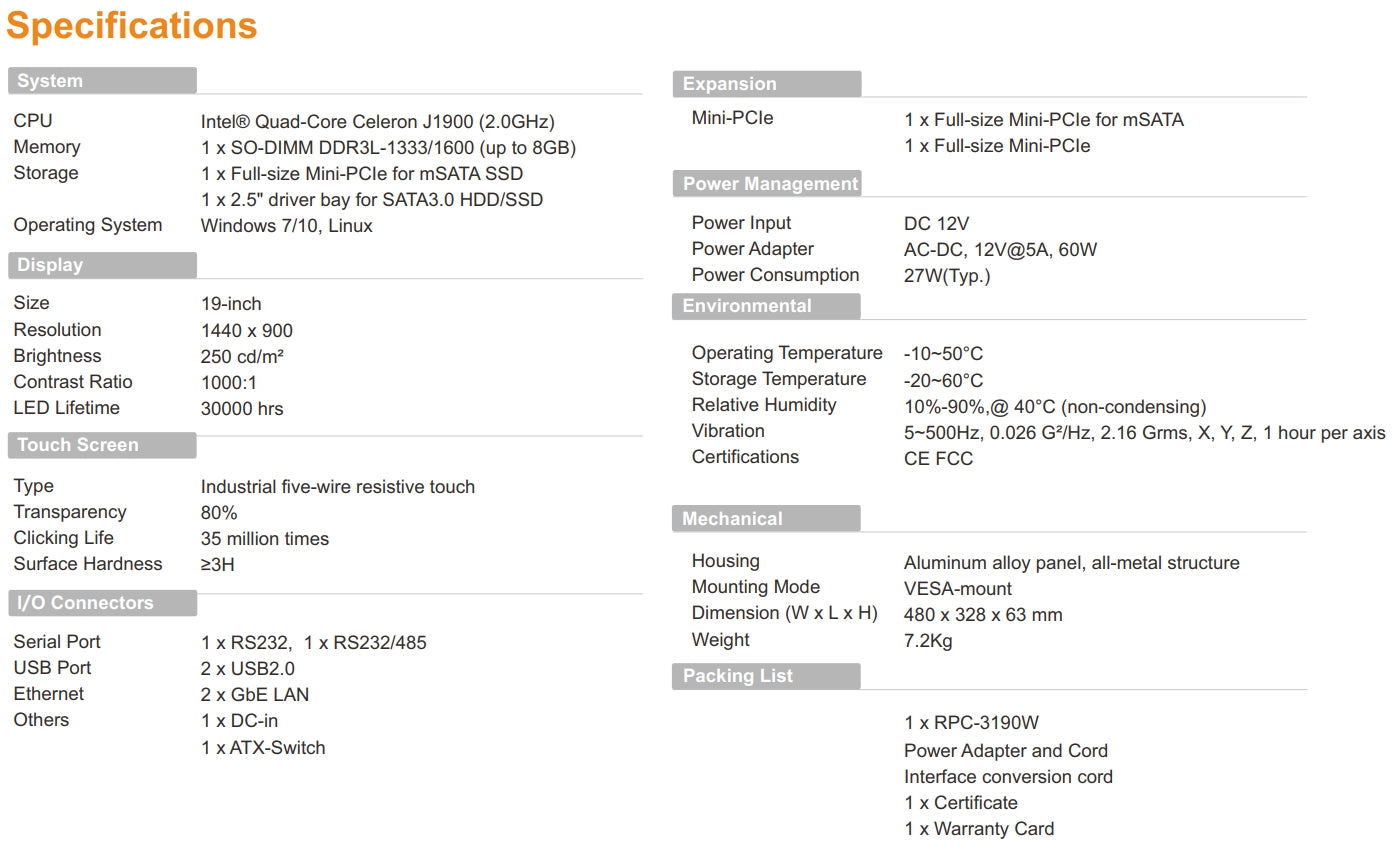Click the Operating System label
The height and width of the screenshot is (852, 1400).
(88, 225)
